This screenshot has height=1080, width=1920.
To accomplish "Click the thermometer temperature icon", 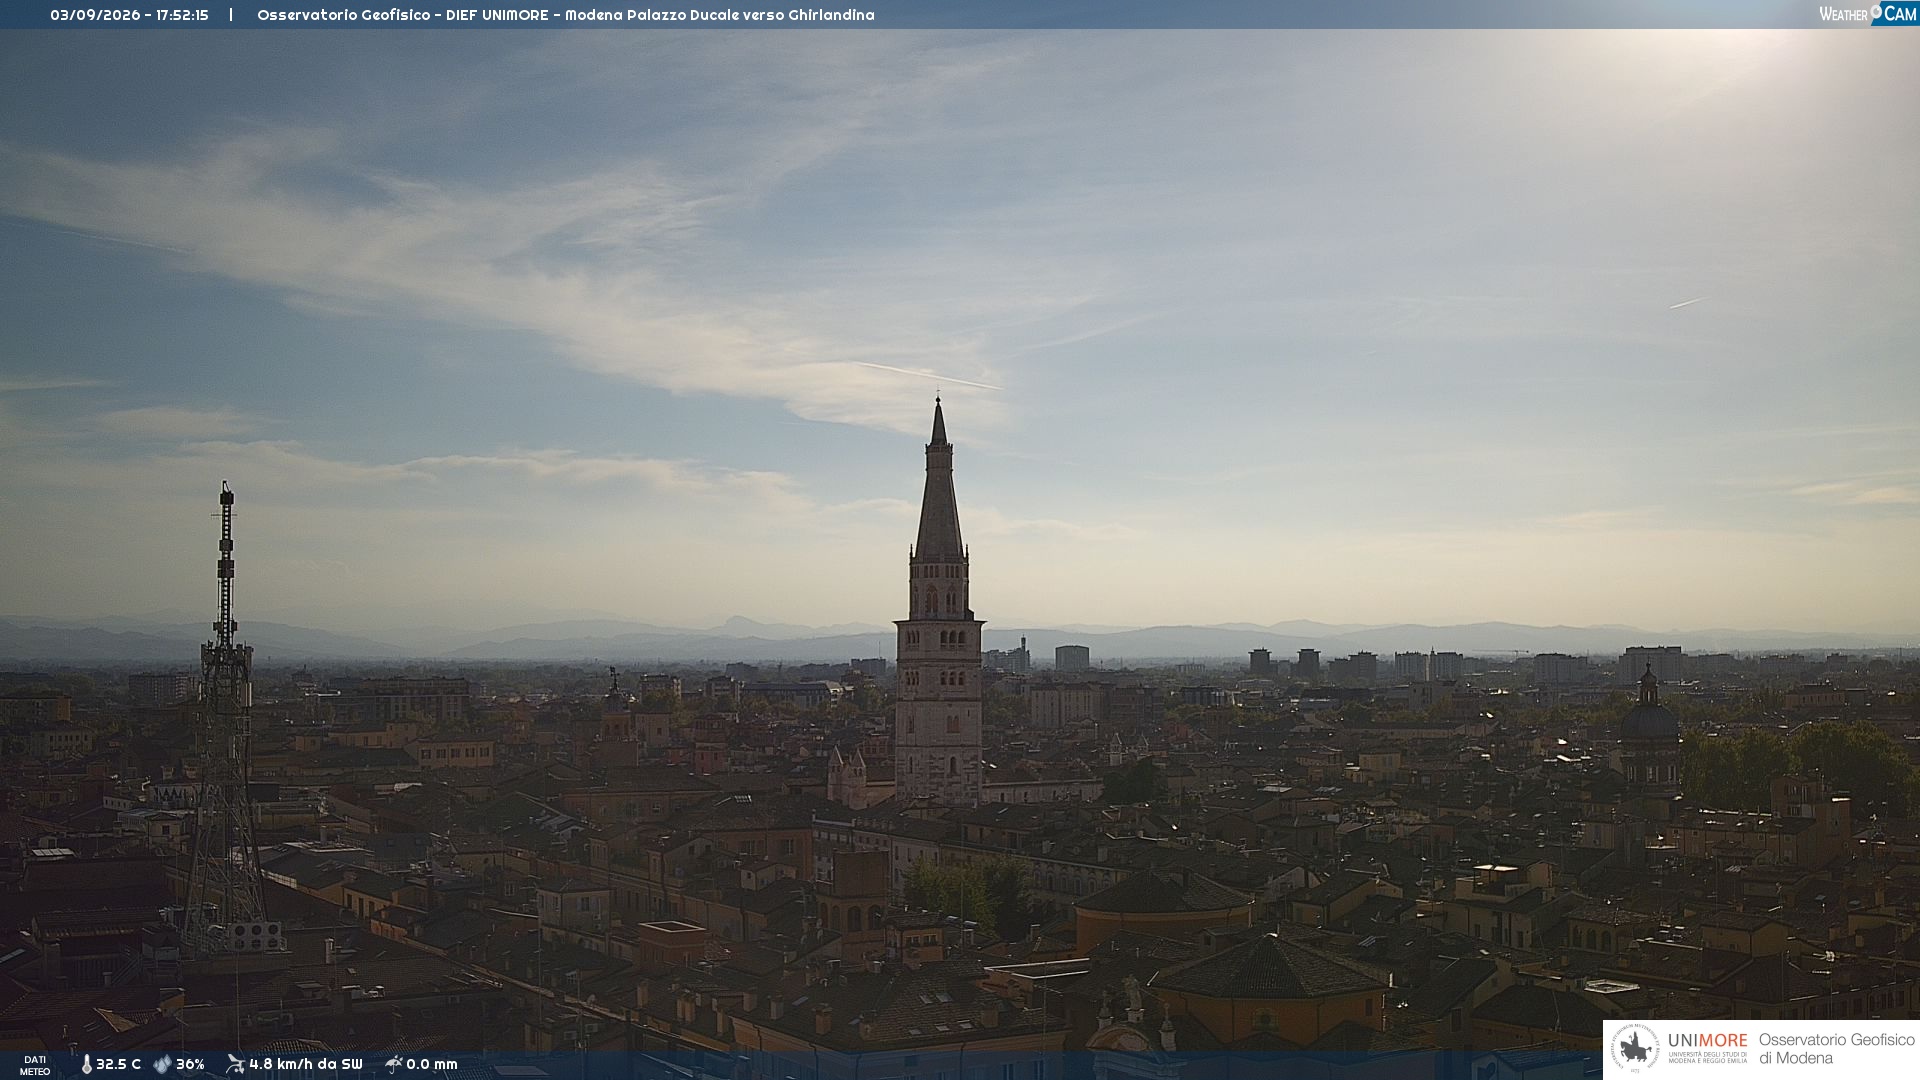I will click(87, 1064).
